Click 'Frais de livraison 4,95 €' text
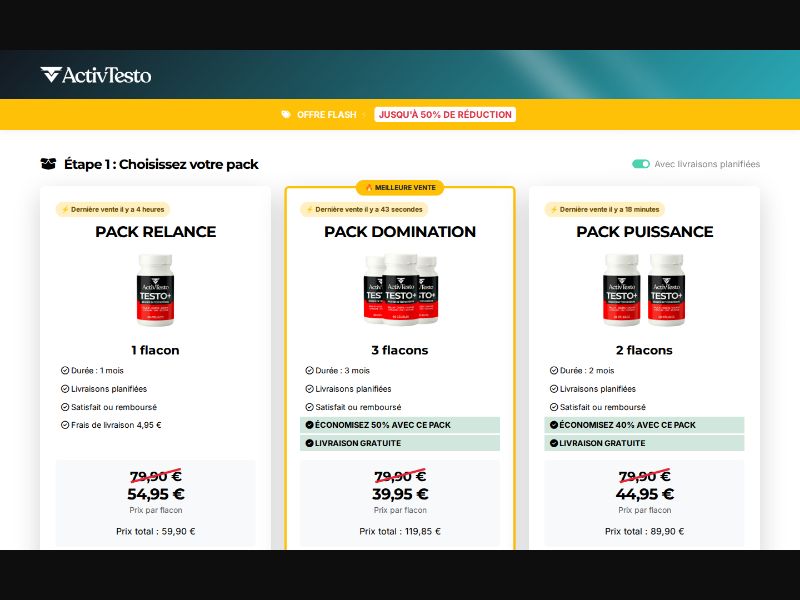This screenshot has width=800, height=600. 116,425
